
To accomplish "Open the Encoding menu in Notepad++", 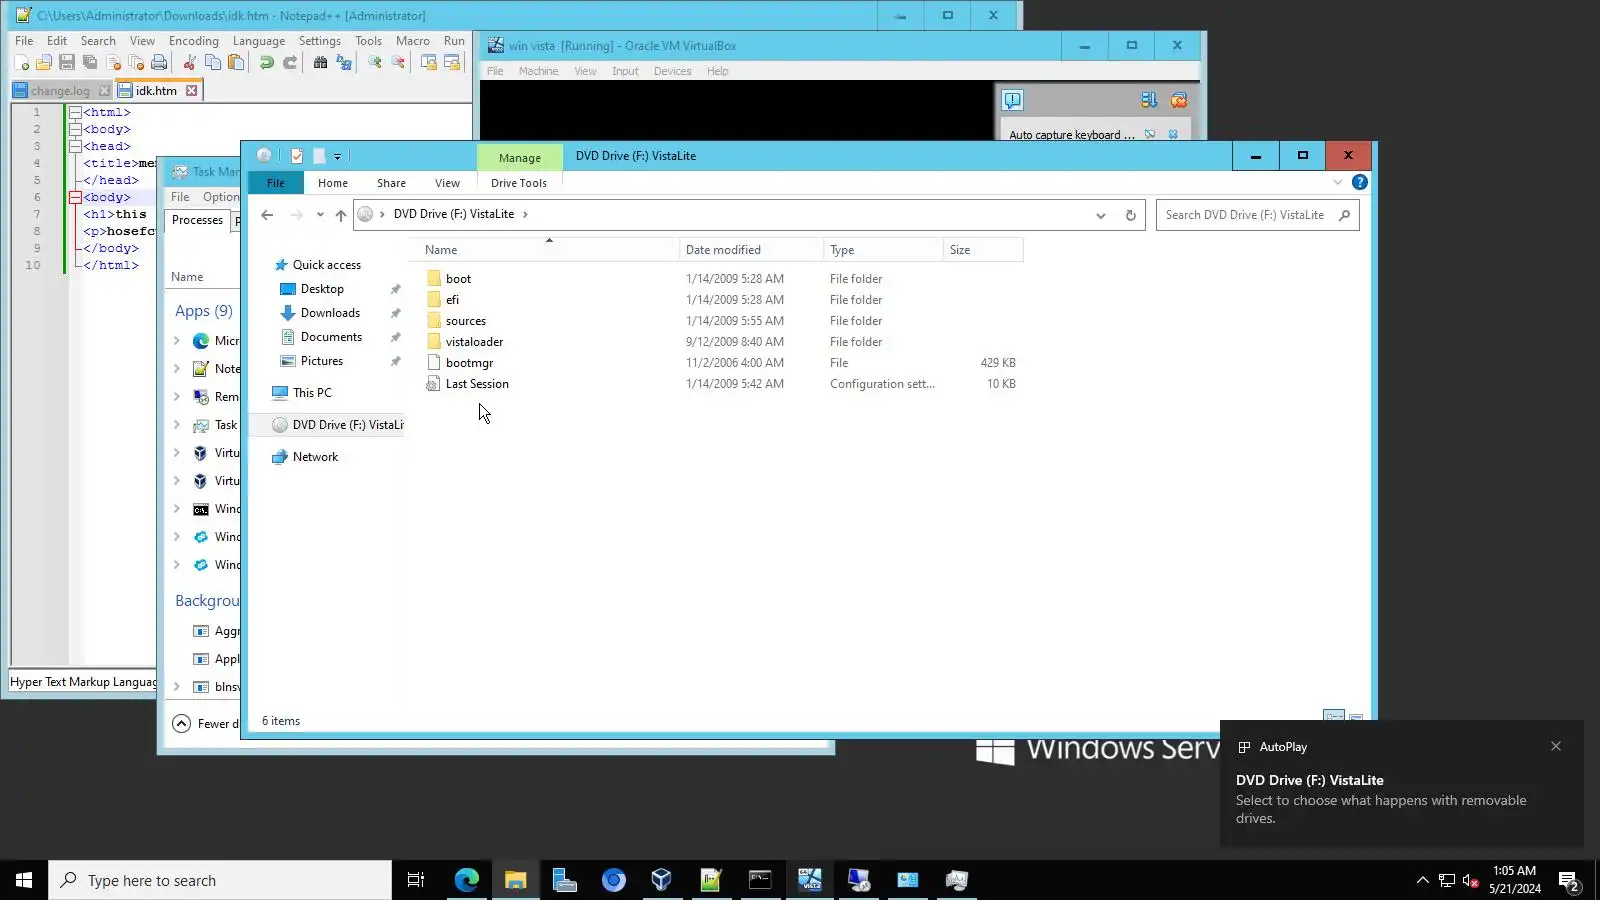I will pyautogui.click(x=193, y=41).
